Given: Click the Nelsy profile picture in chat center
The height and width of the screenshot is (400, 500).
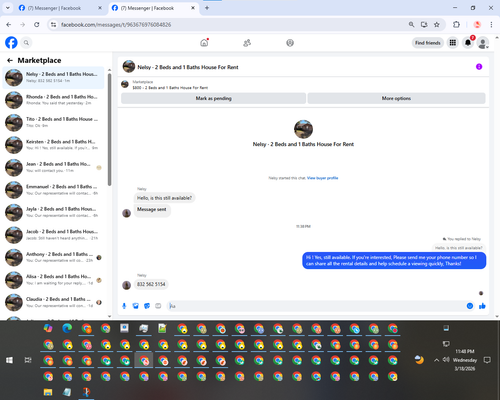Looking at the screenshot, I should click(x=303, y=129).
